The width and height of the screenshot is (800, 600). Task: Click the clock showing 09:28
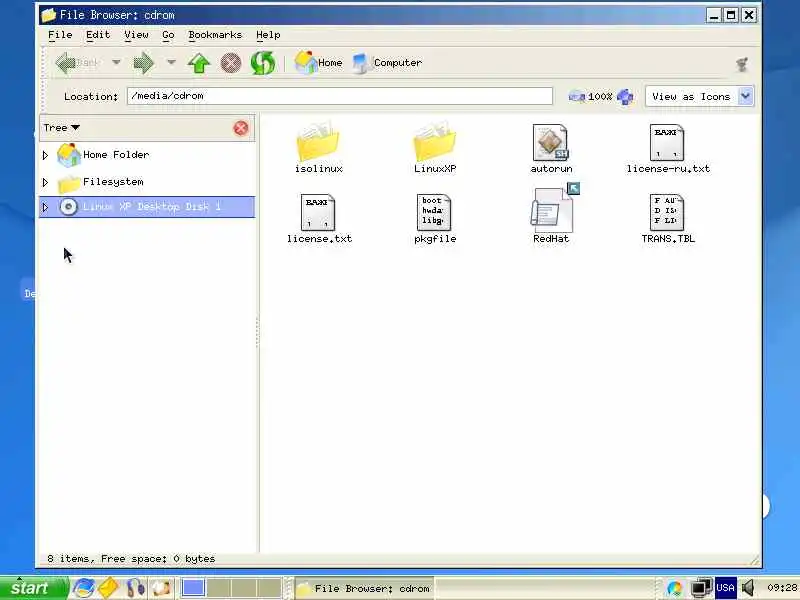pyautogui.click(x=782, y=588)
